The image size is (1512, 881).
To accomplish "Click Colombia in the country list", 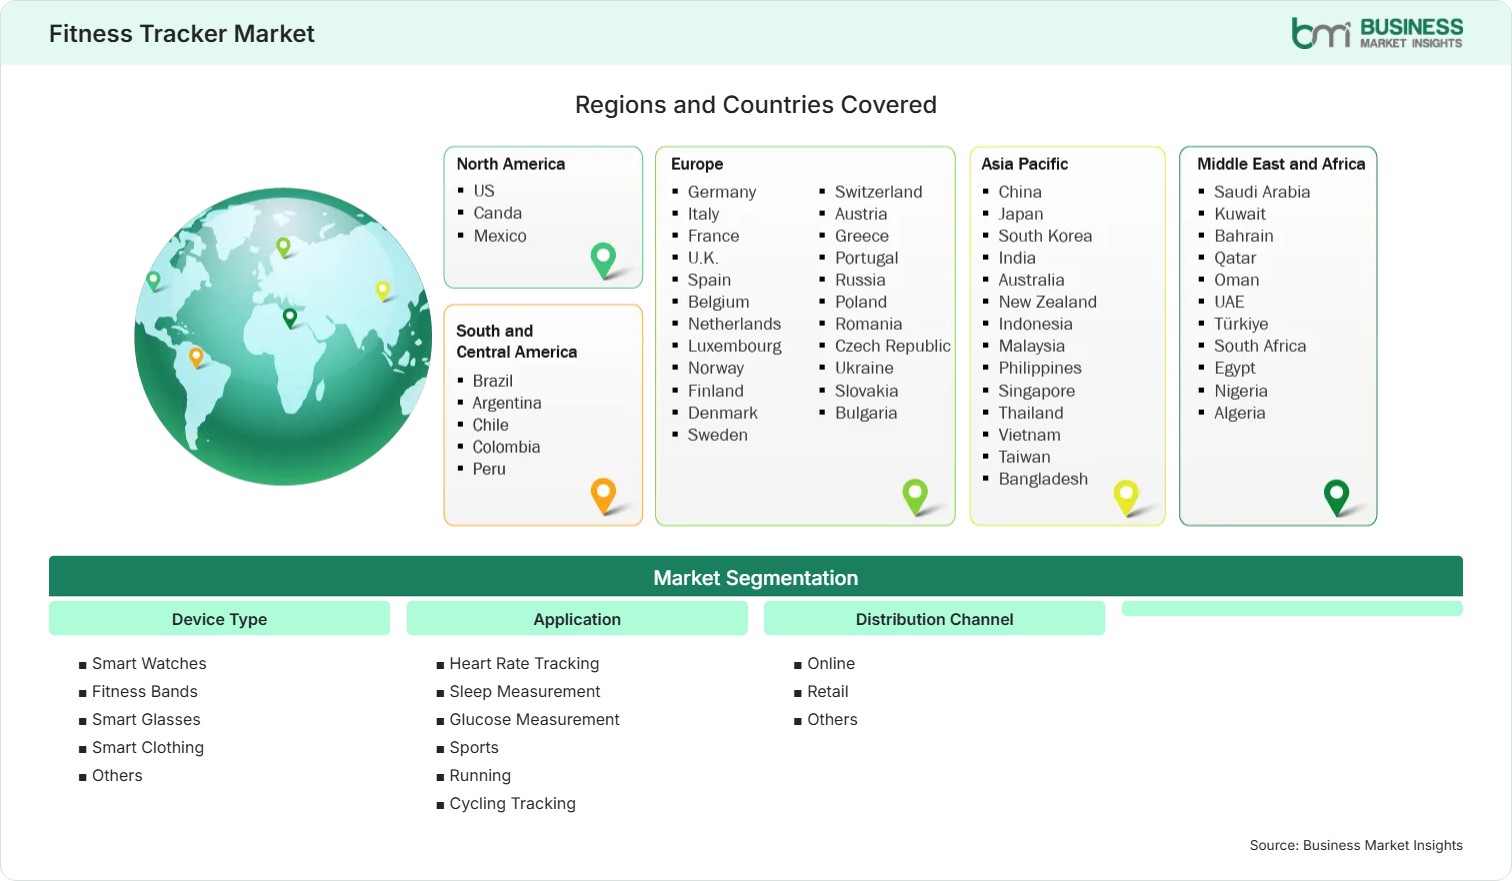I will pos(506,447).
